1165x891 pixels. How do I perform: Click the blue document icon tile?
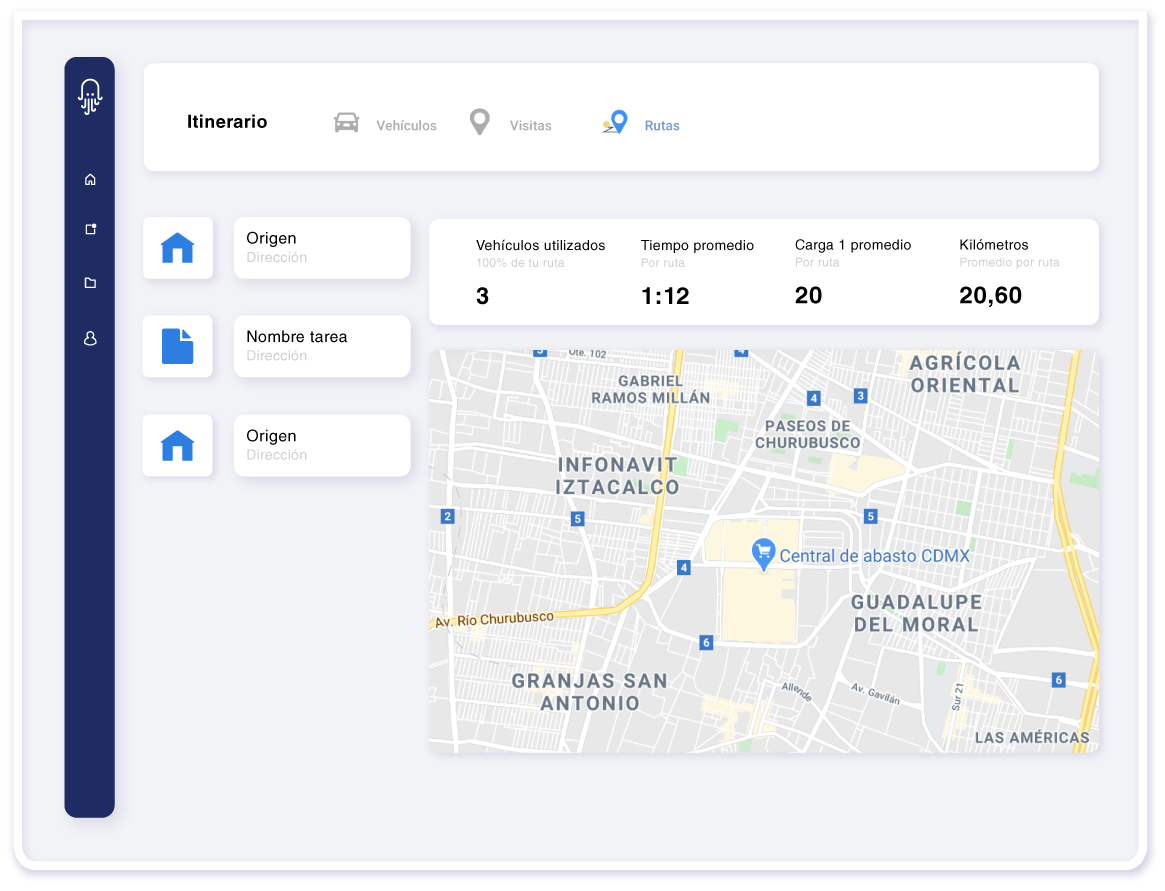pos(178,346)
